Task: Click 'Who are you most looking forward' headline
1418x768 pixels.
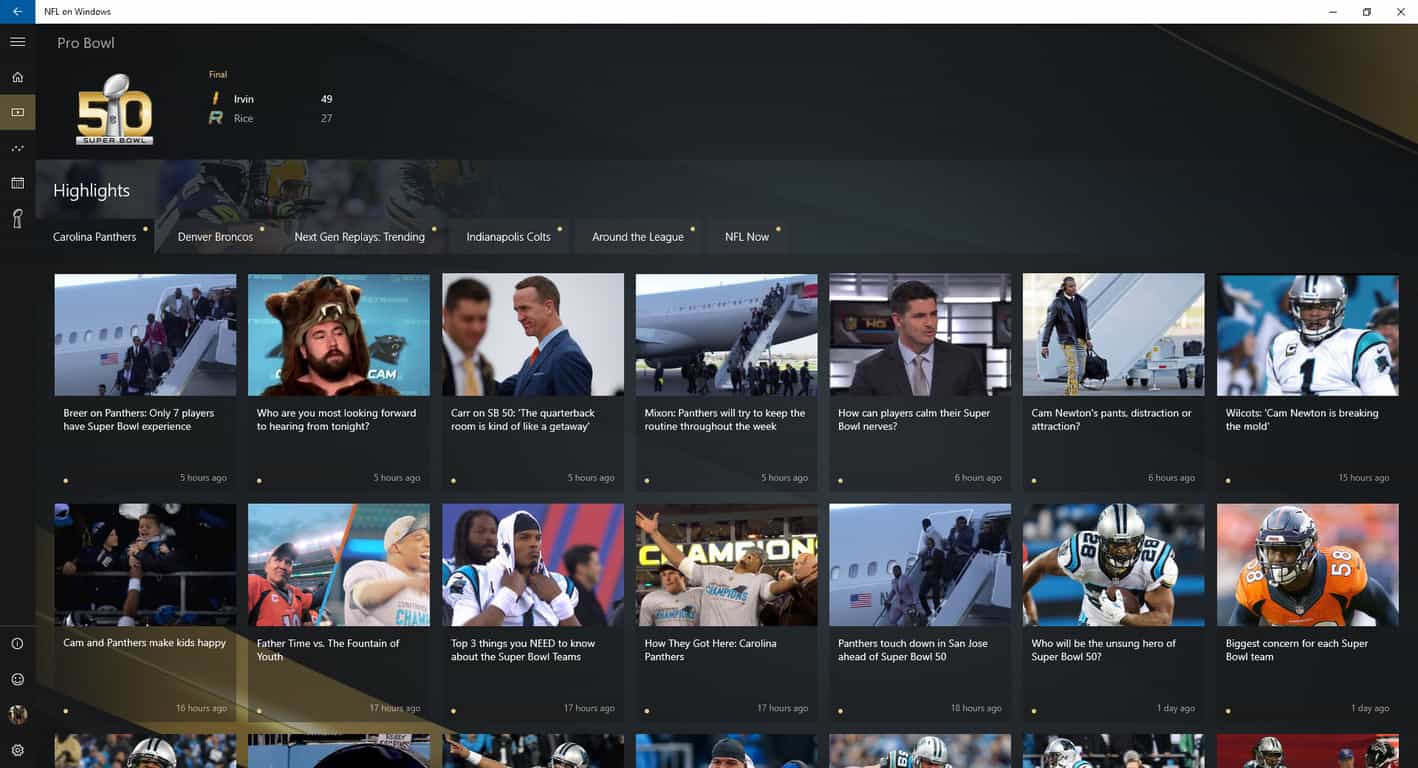Action: tap(336, 419)
